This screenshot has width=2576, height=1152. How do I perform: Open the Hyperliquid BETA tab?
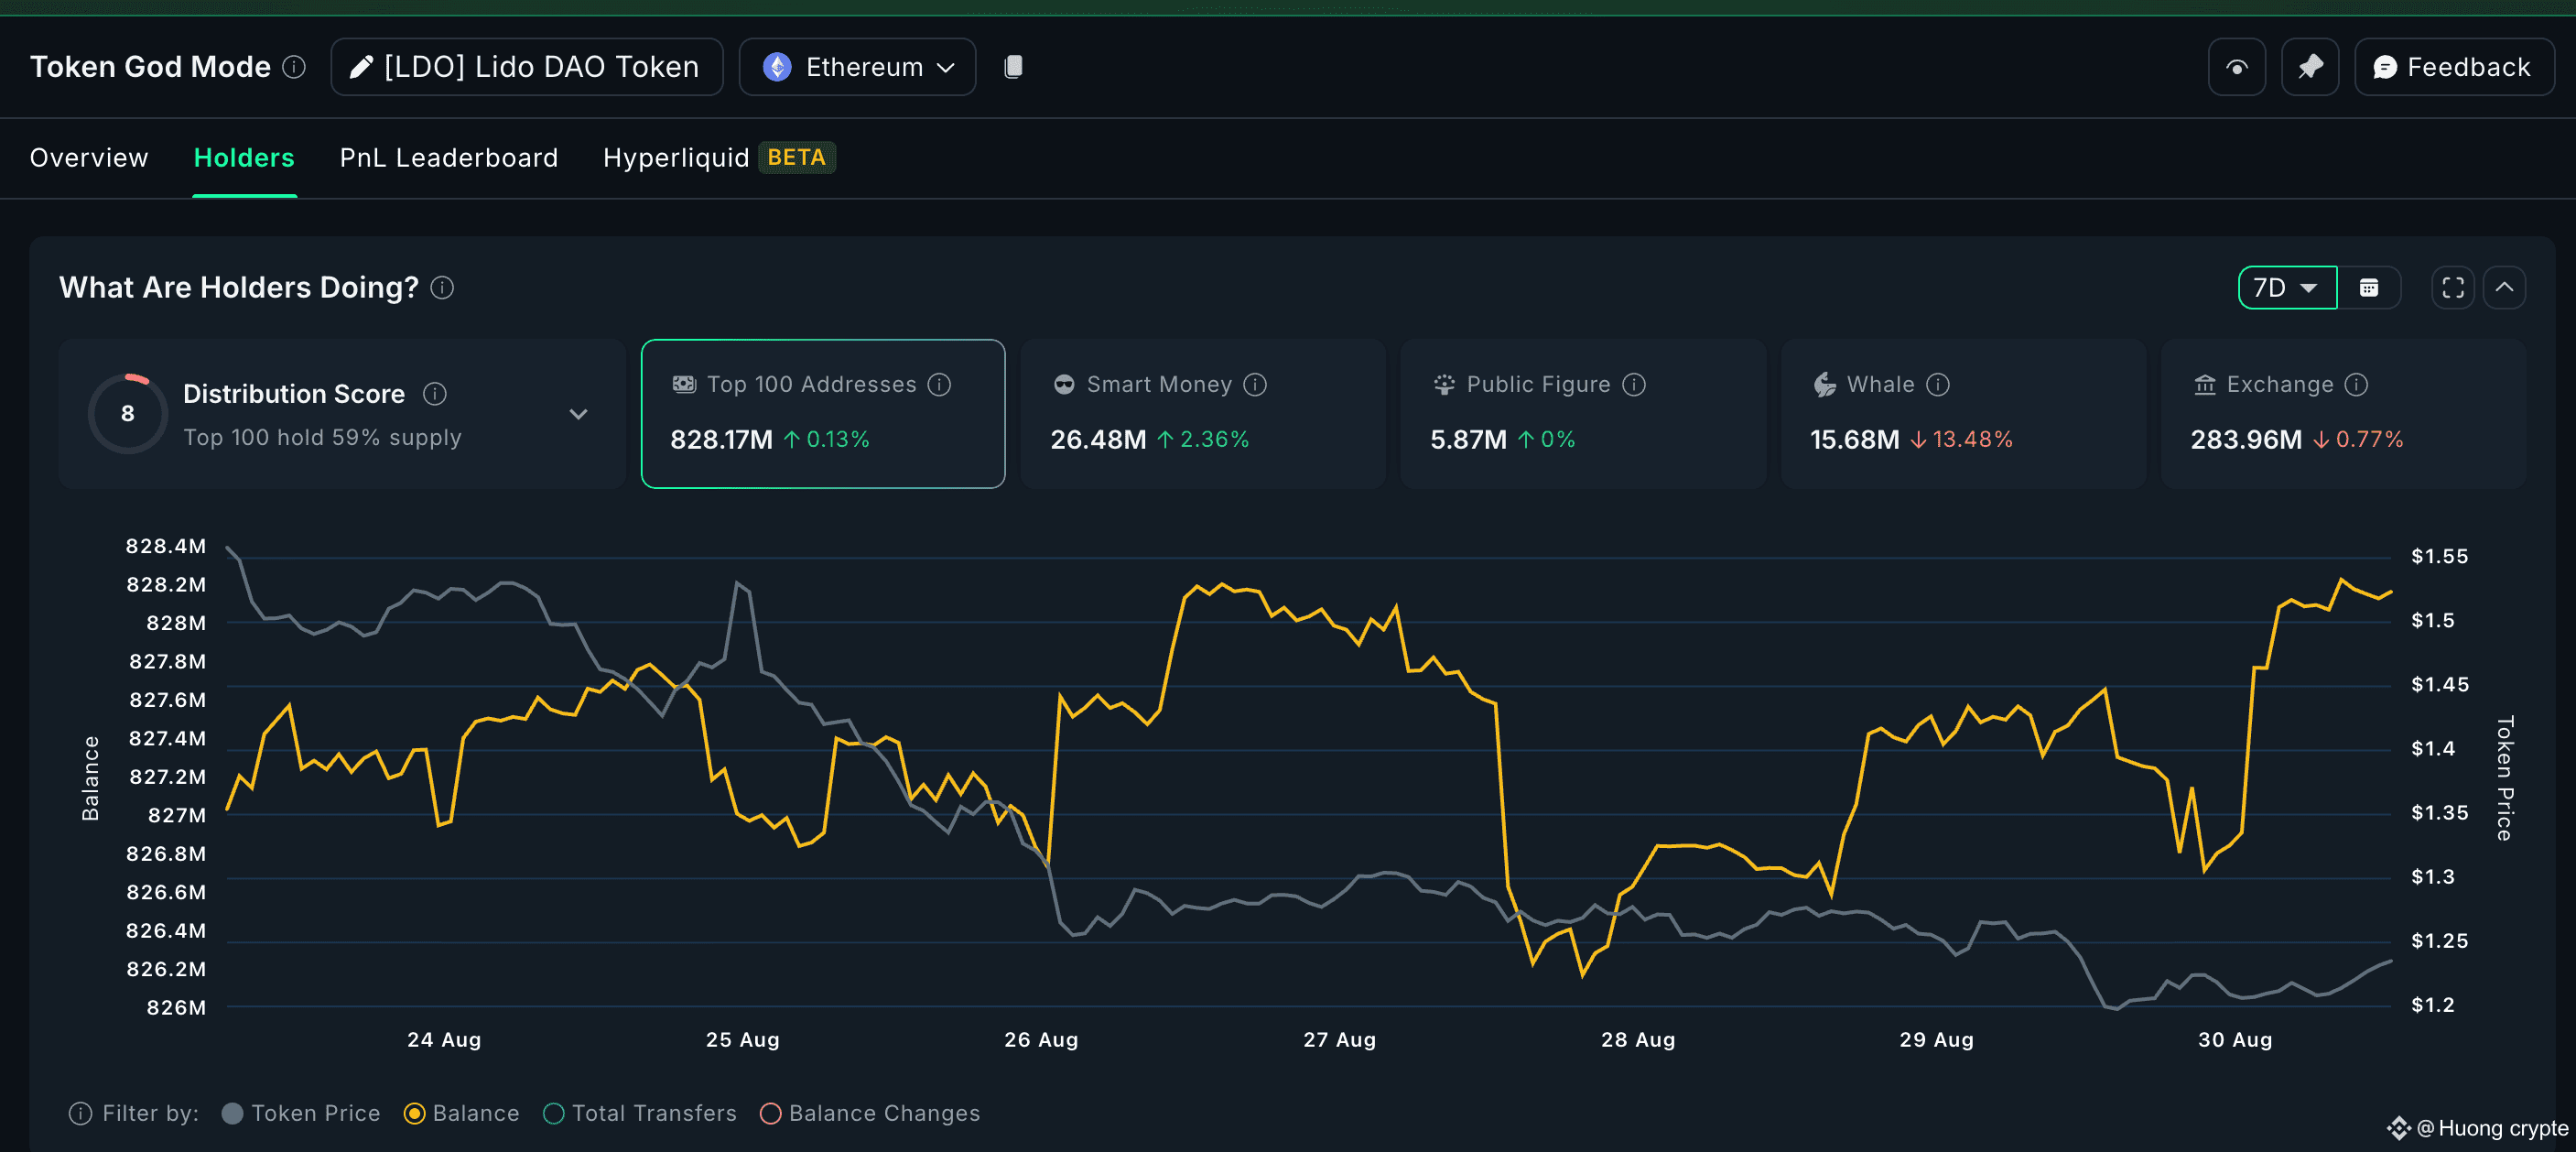pos(718,158)
